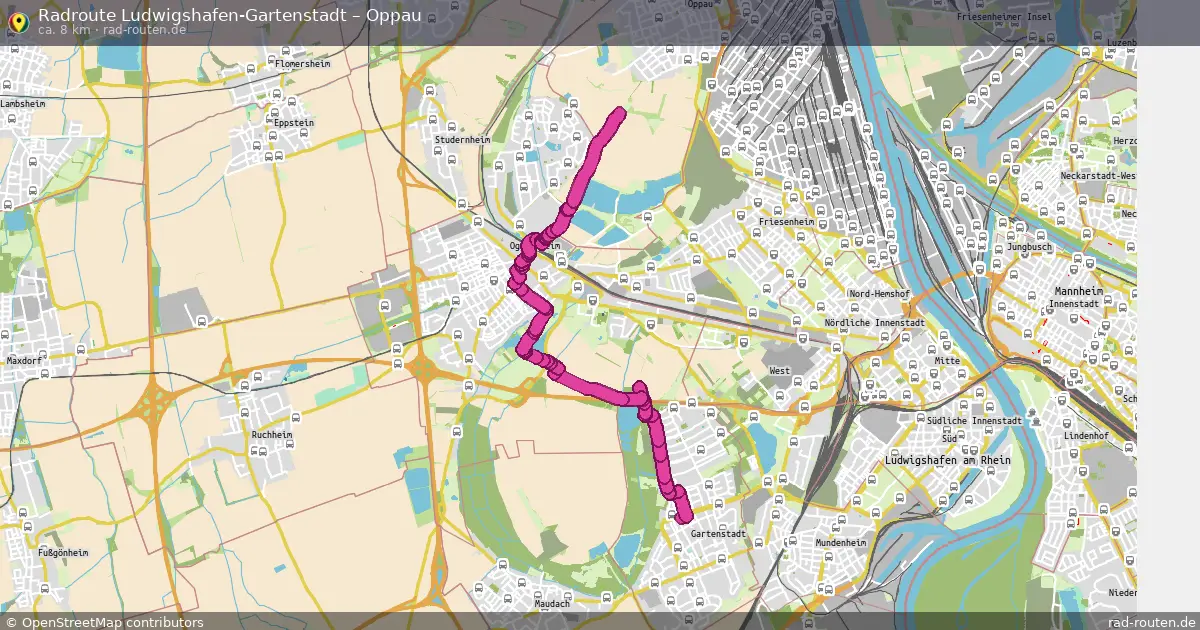This screenshot has width=1200, height=630.
Task: Click the Nord-Hemshof label
Action: (x=878, y=294)
